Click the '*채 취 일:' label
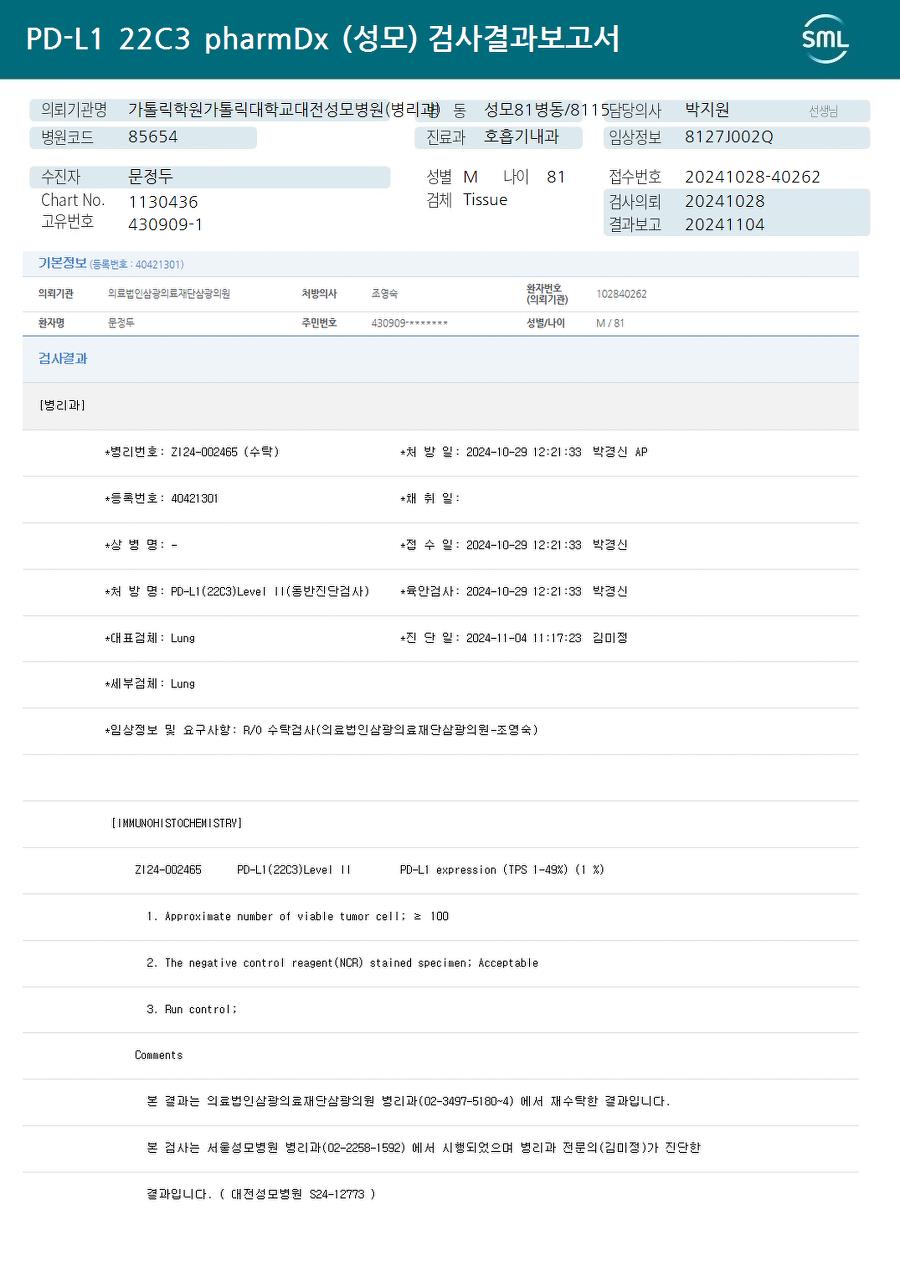The image size is (900, 1271). 430,499
